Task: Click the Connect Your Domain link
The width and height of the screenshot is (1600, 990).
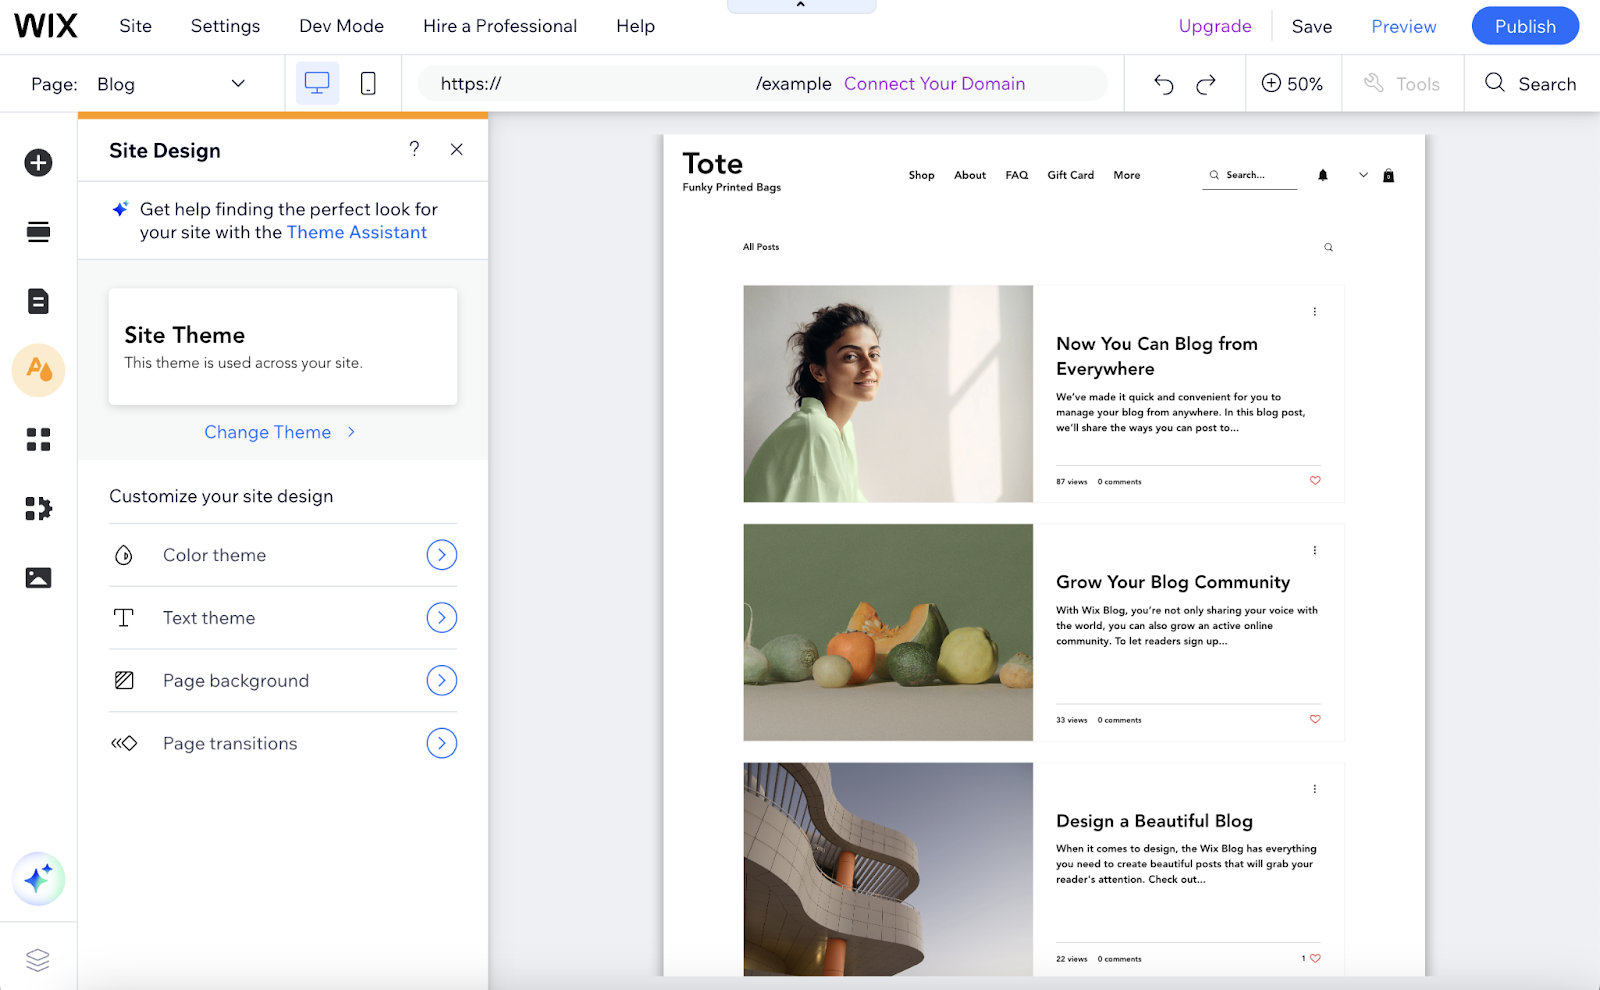Action: (x=933, y=83)
